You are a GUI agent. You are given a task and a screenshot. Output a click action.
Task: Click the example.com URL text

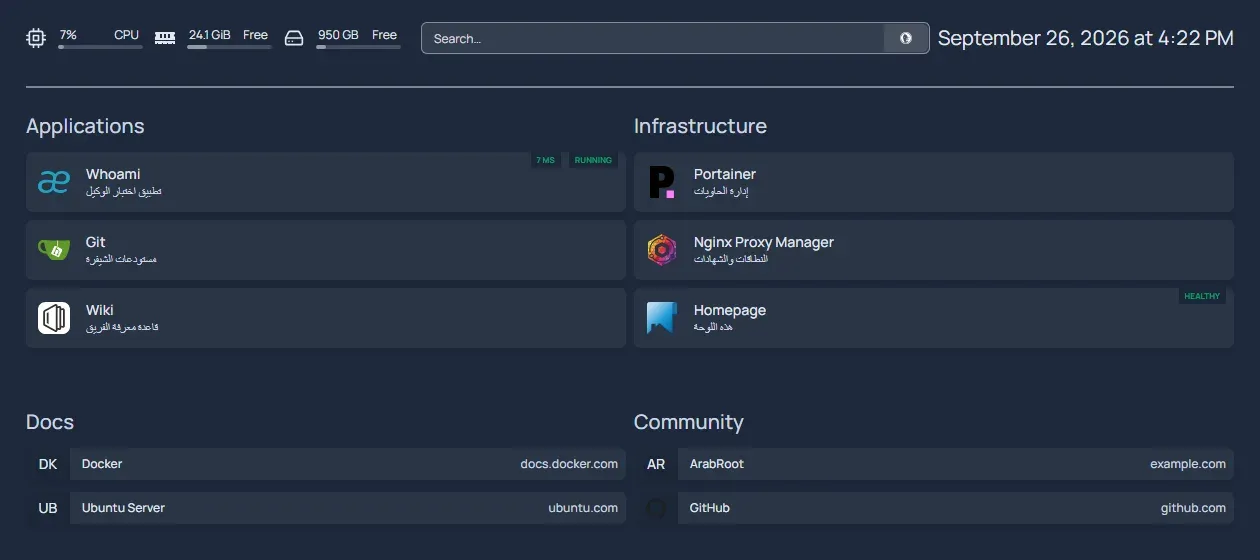(x=1188, y=464)
